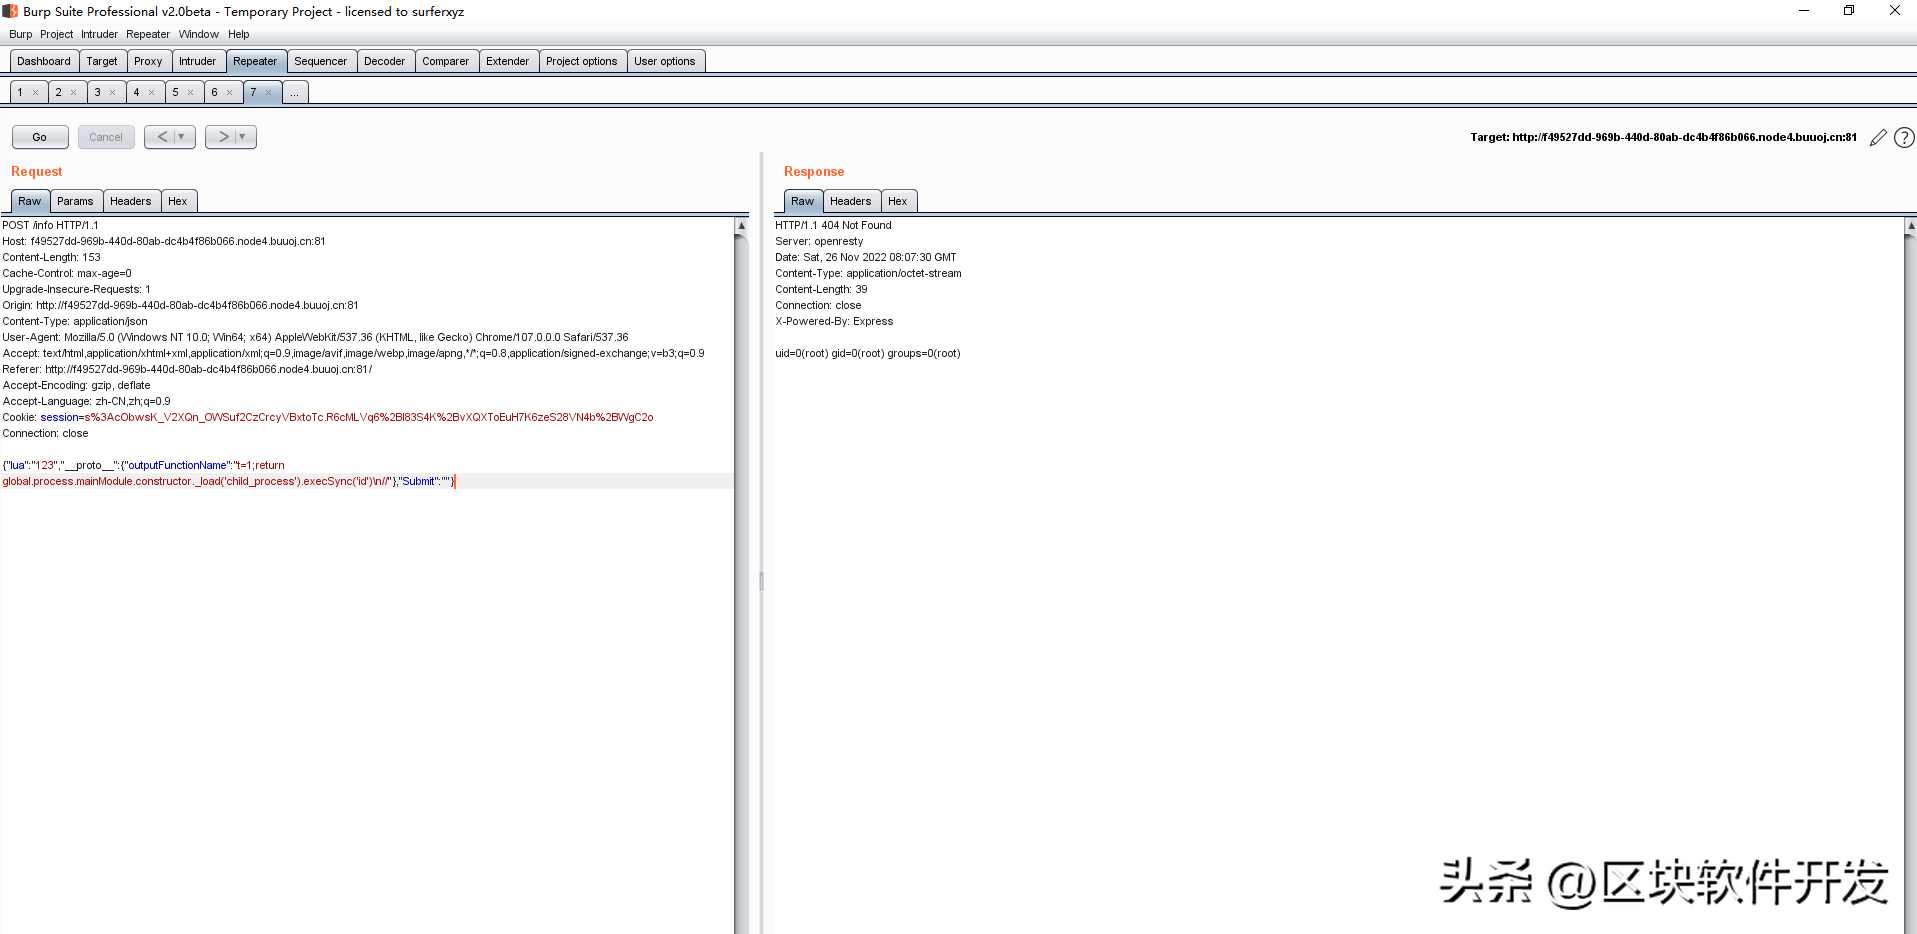Close Repeater tab 1
Viewport: 1917px width, 934px height.
(35, 93)
